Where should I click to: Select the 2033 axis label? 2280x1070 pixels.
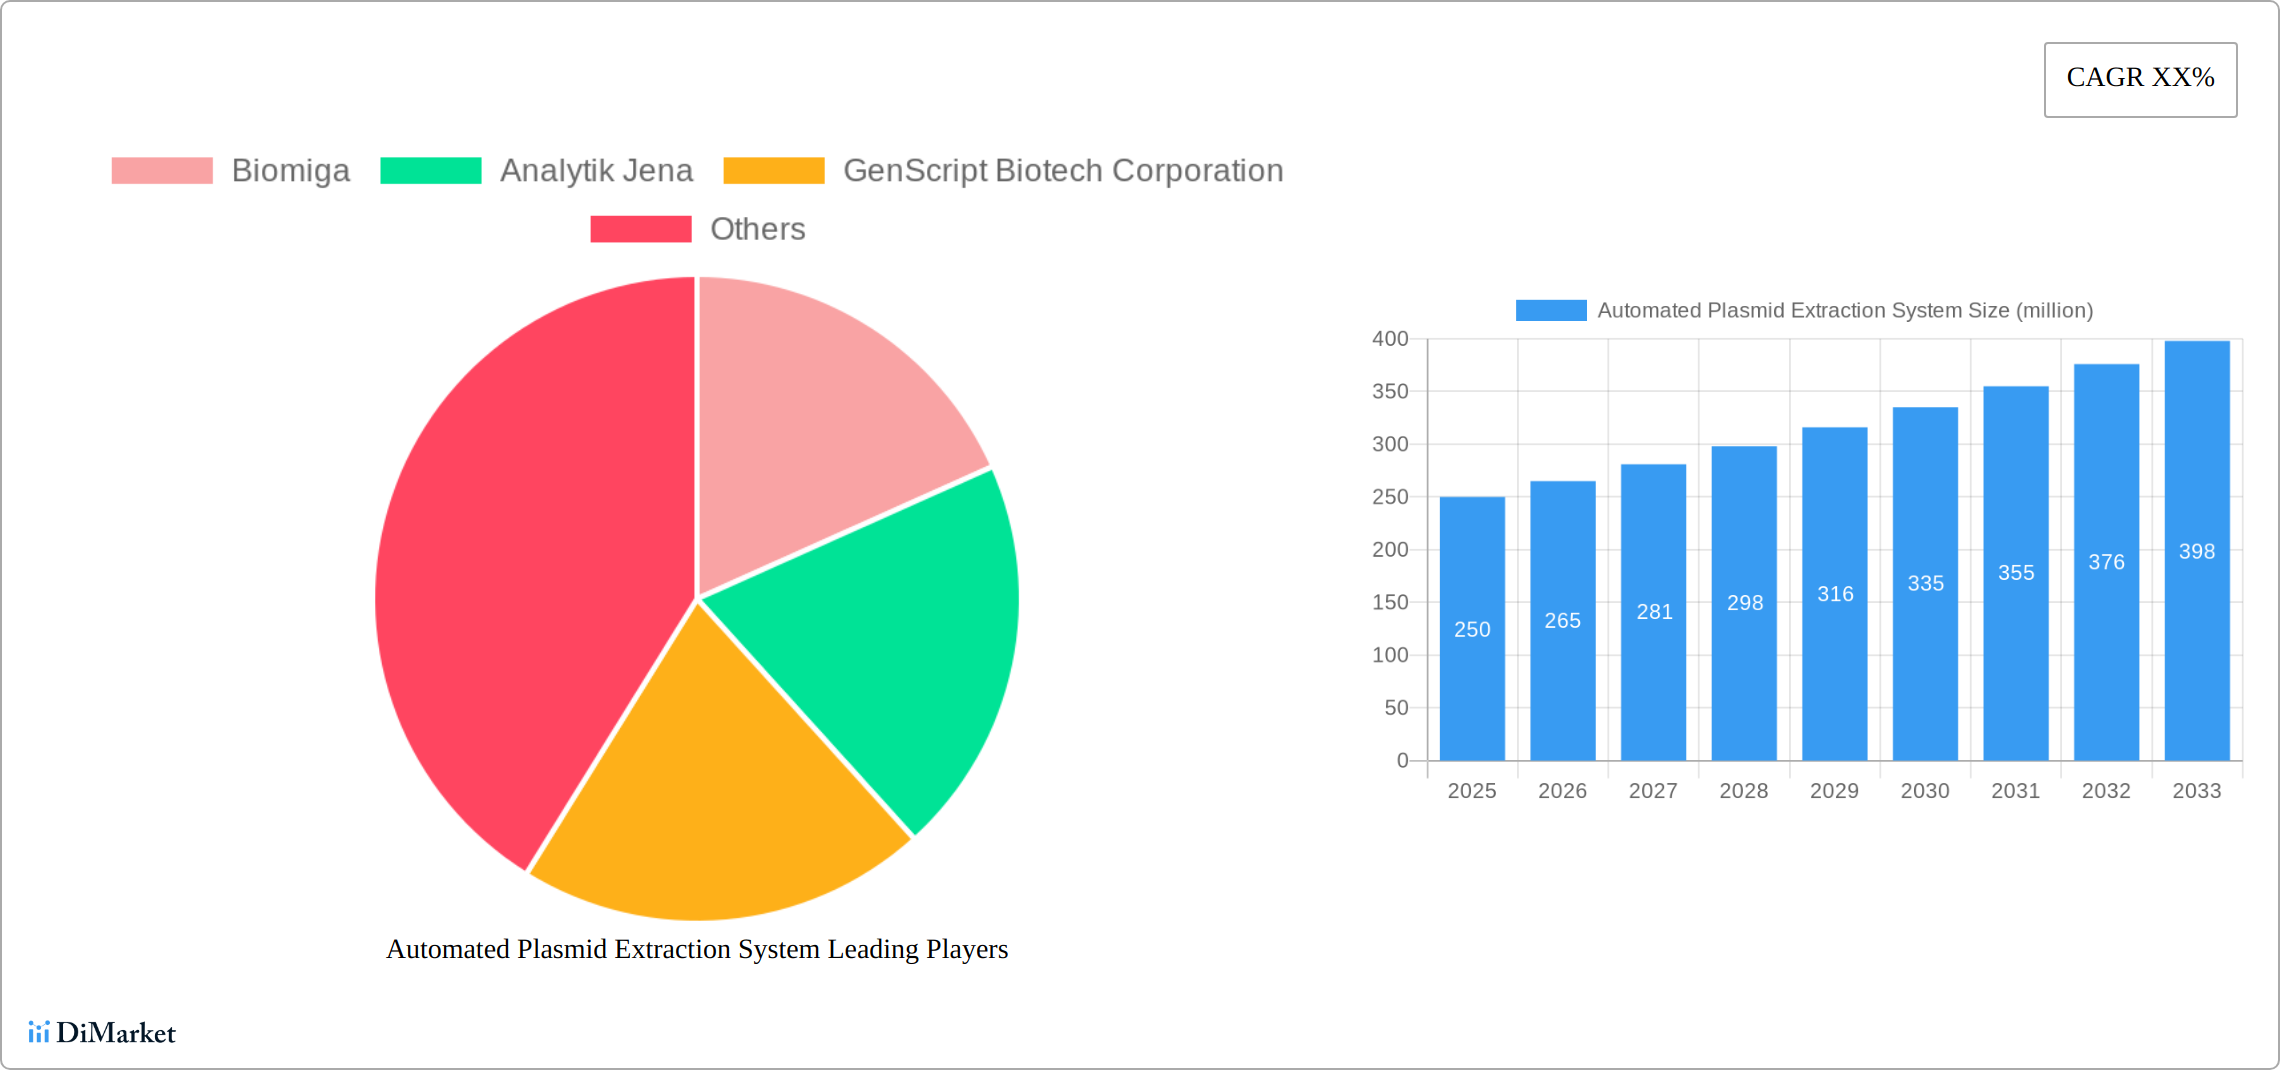click(x=2196, y=790)
